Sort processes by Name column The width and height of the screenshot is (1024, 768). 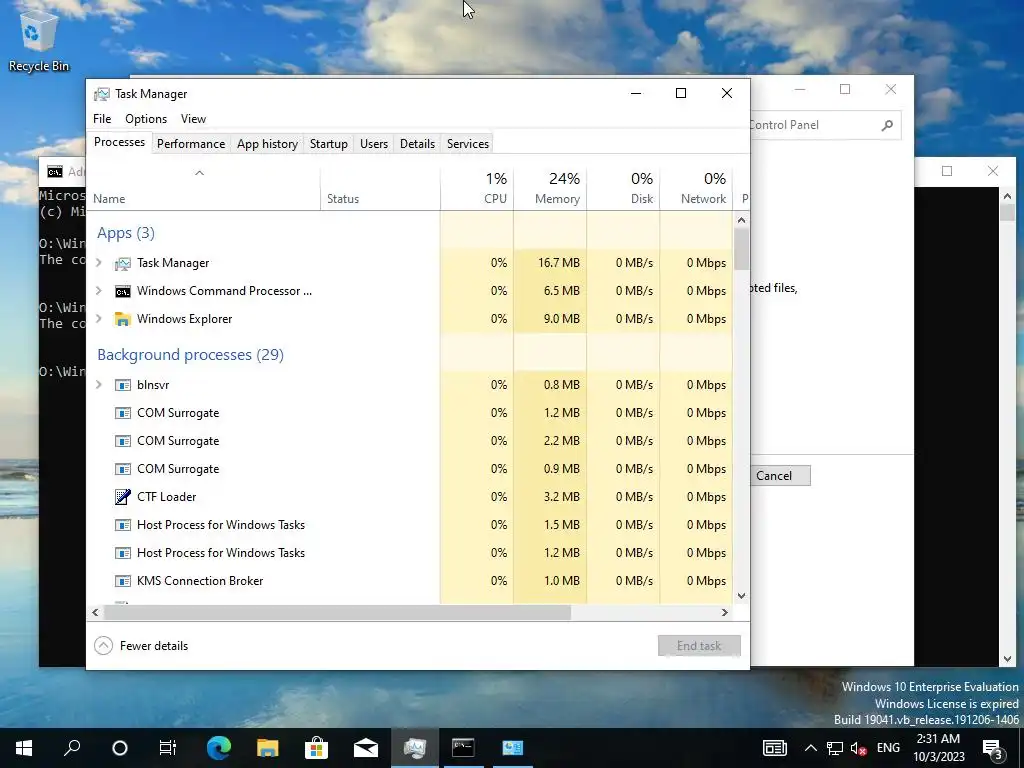tap(203, 189)
